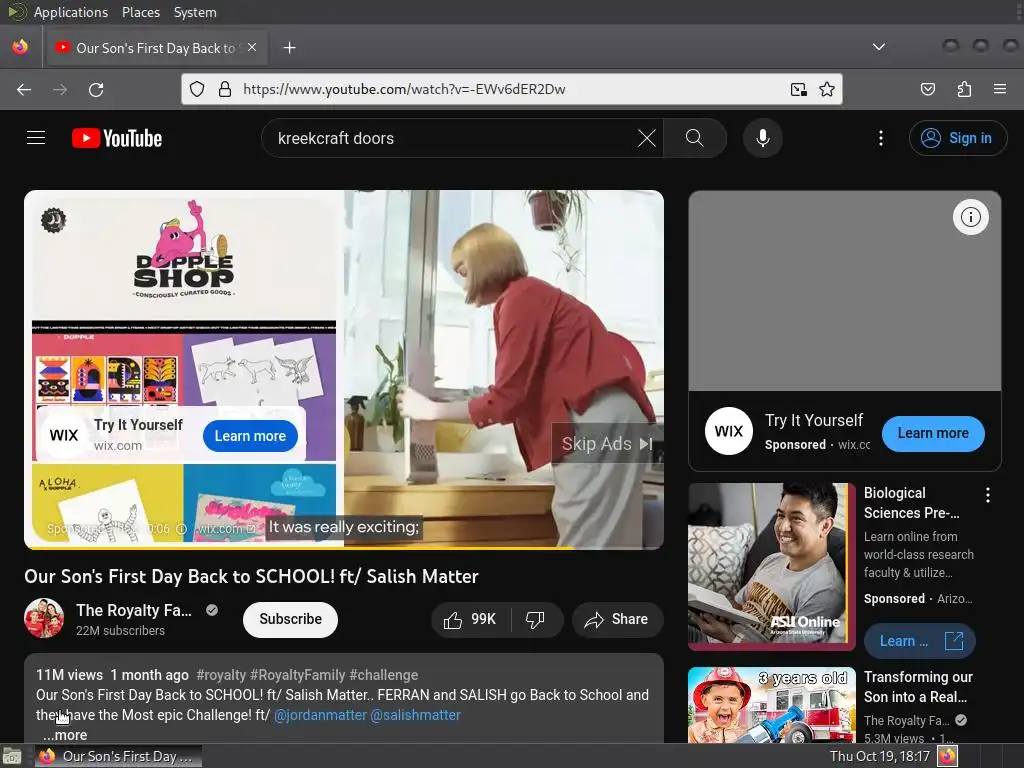
Task: Open the @jordanmatter link
Action: tap(320, 715)
